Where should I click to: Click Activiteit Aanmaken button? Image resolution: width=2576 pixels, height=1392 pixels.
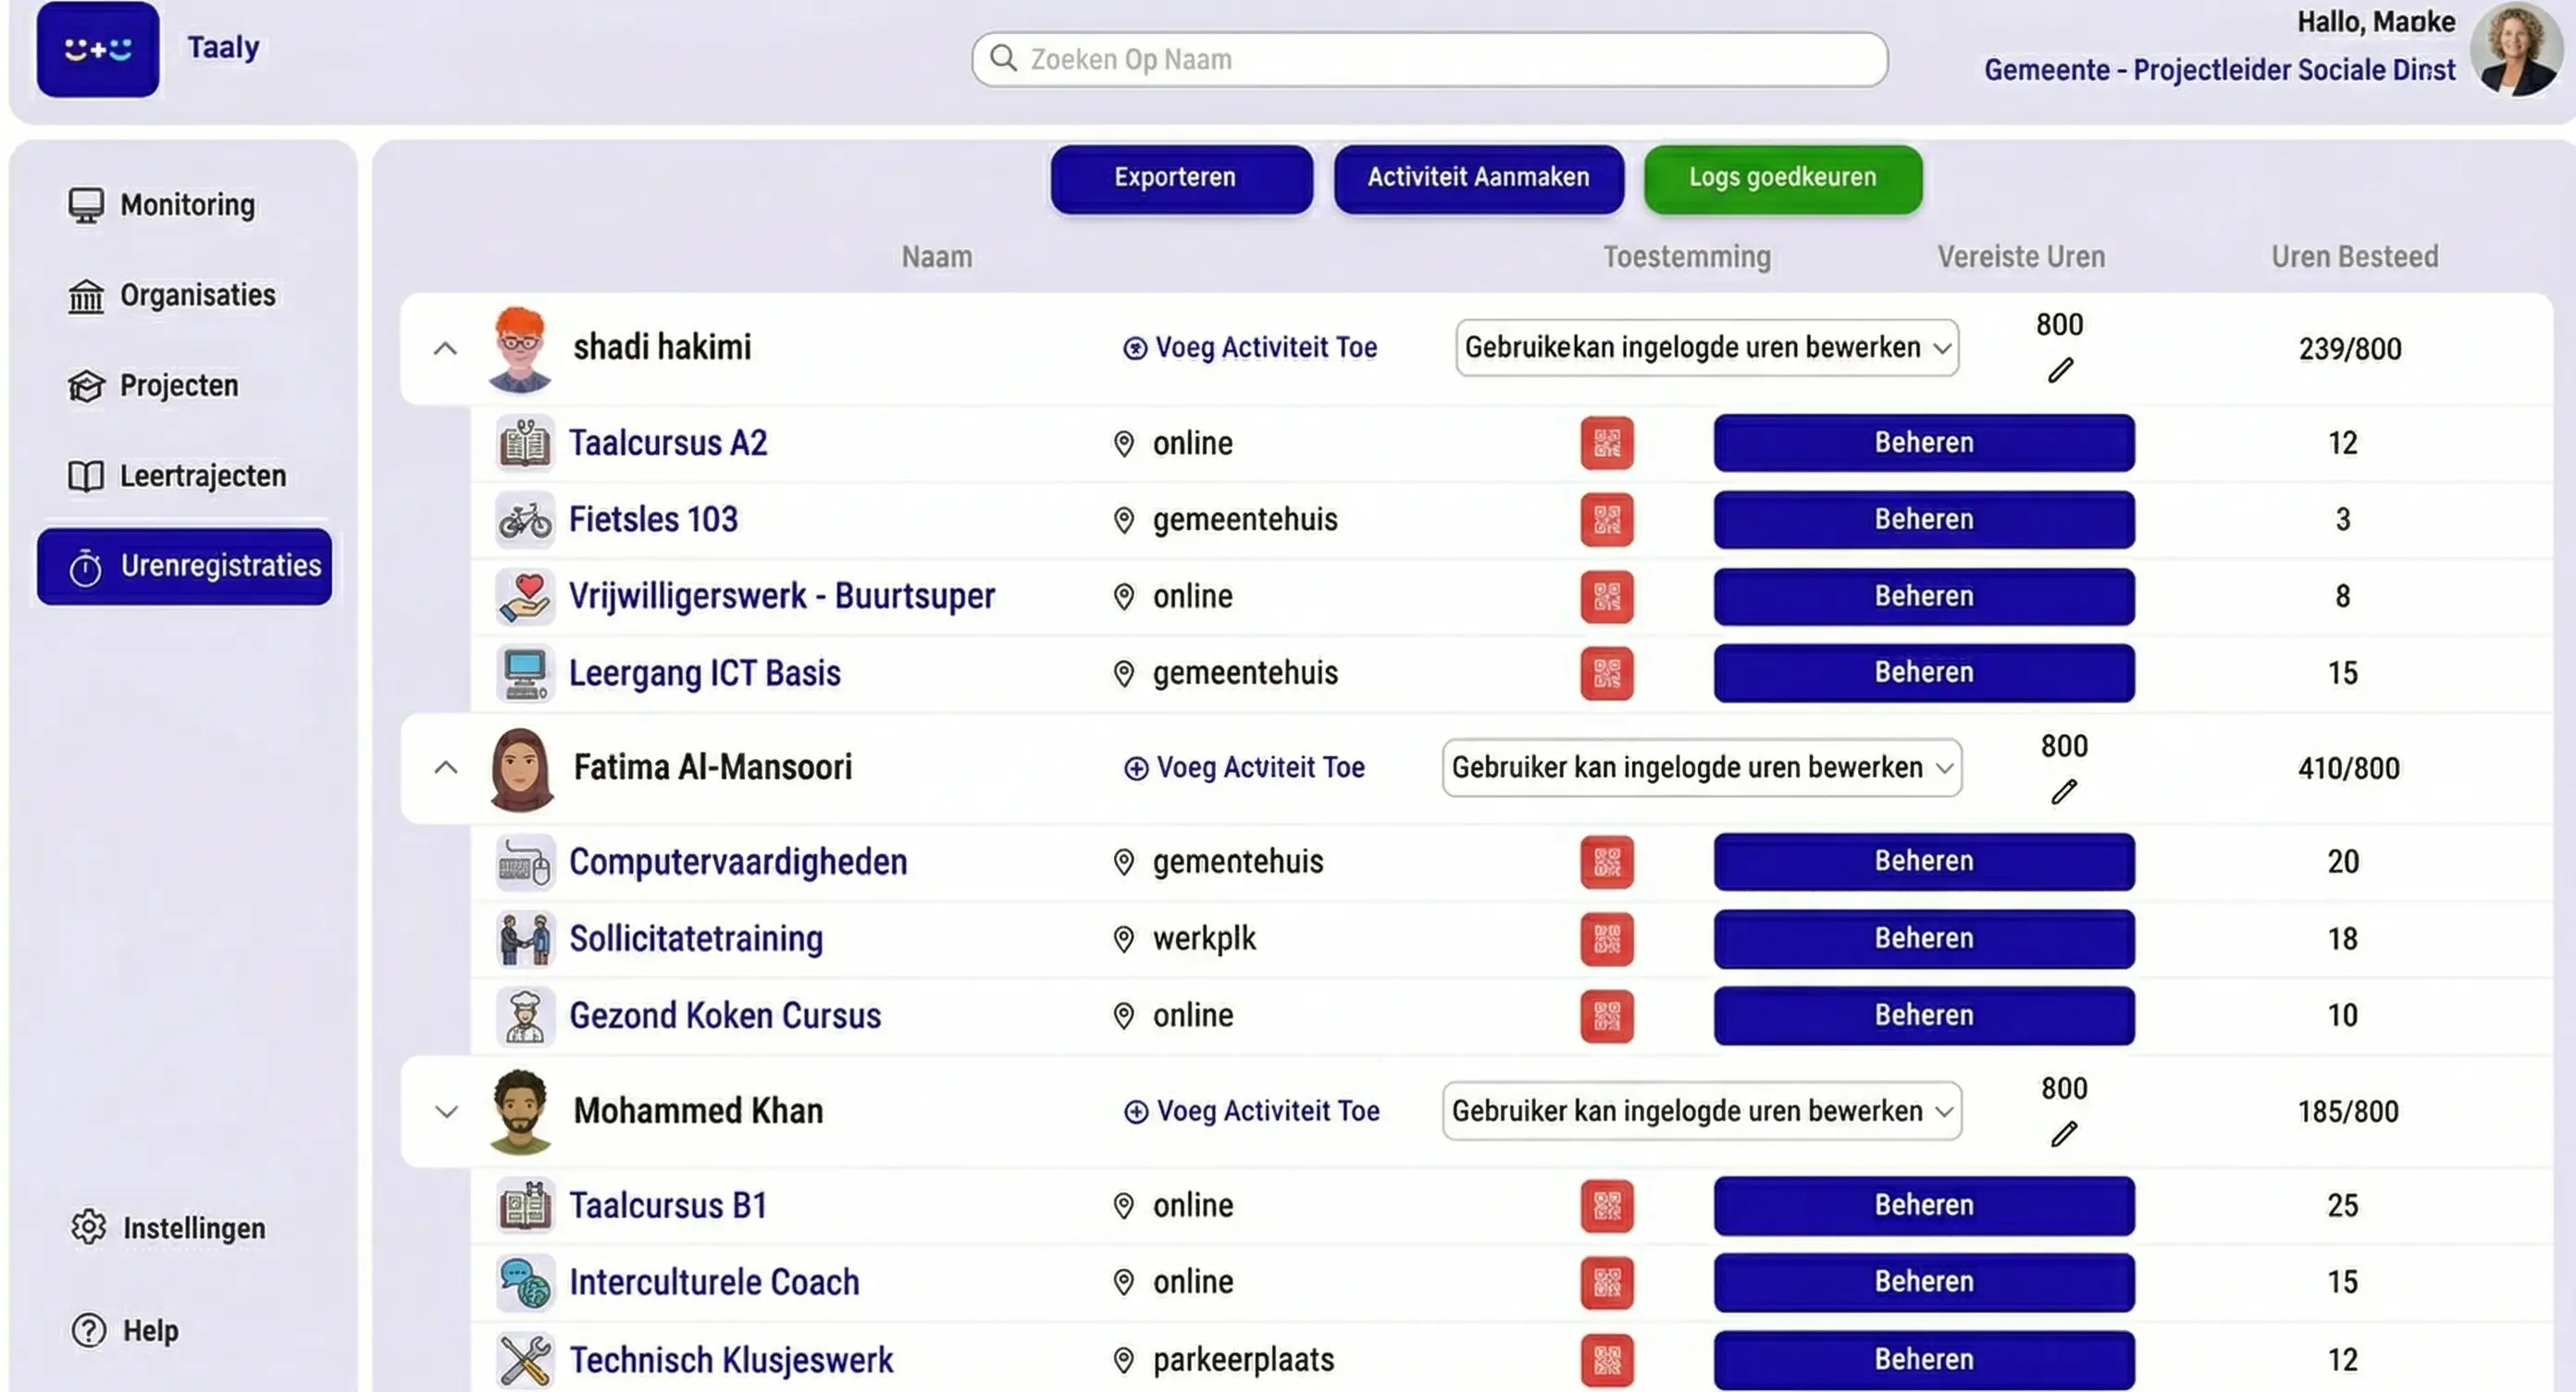(1478, 179)
